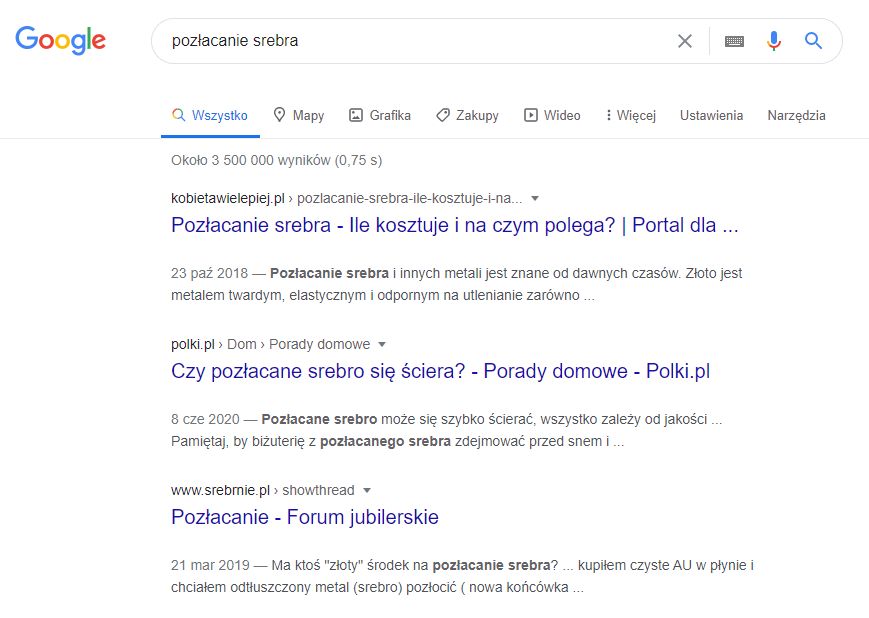Screen dimensions: 869x618
Task: Switch to the Mapy tab
Action: (x=298, y=115)
